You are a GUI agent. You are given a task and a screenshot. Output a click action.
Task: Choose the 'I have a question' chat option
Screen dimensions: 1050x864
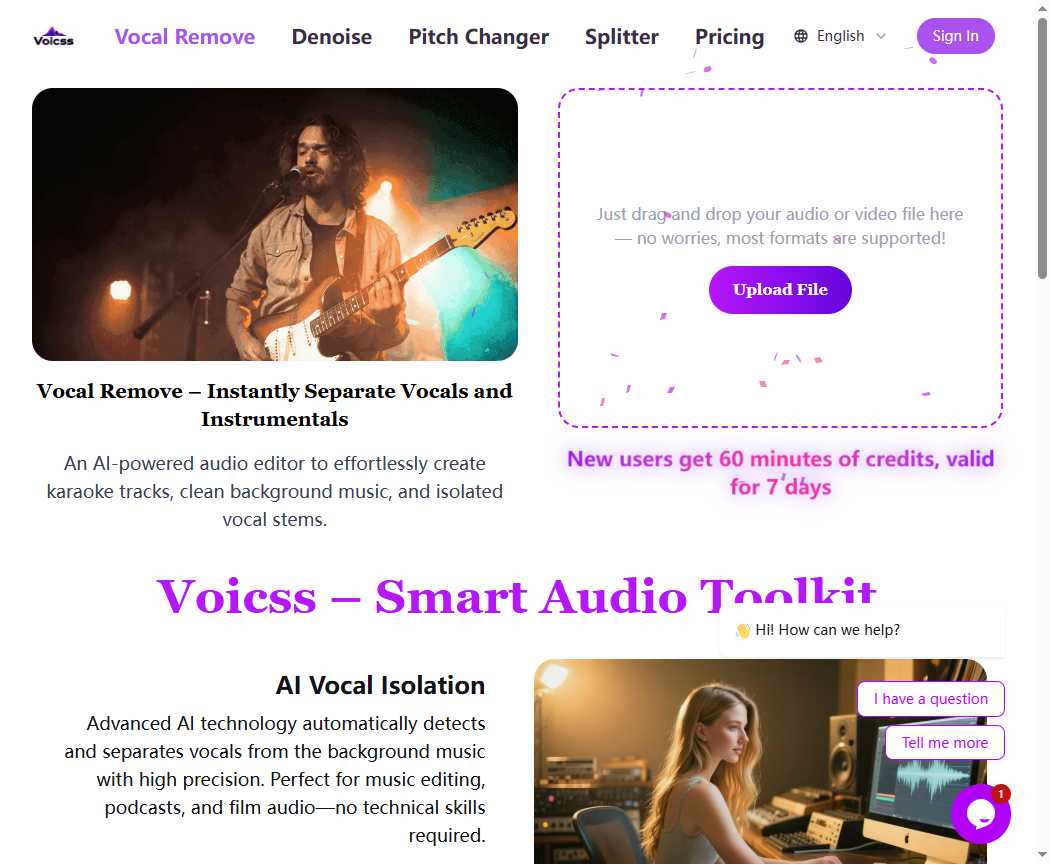(931, 699)
